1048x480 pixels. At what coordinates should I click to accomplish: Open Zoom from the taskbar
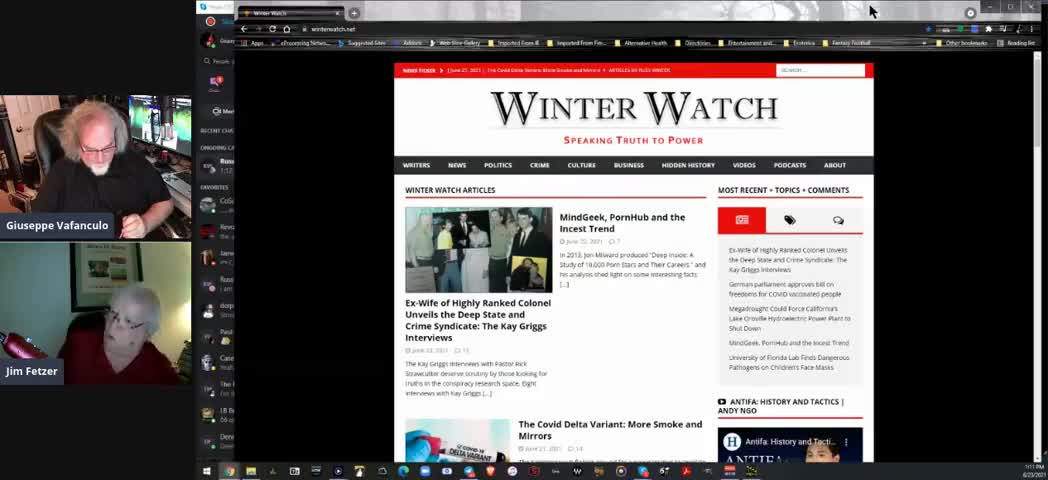click(x=424, y=471)
